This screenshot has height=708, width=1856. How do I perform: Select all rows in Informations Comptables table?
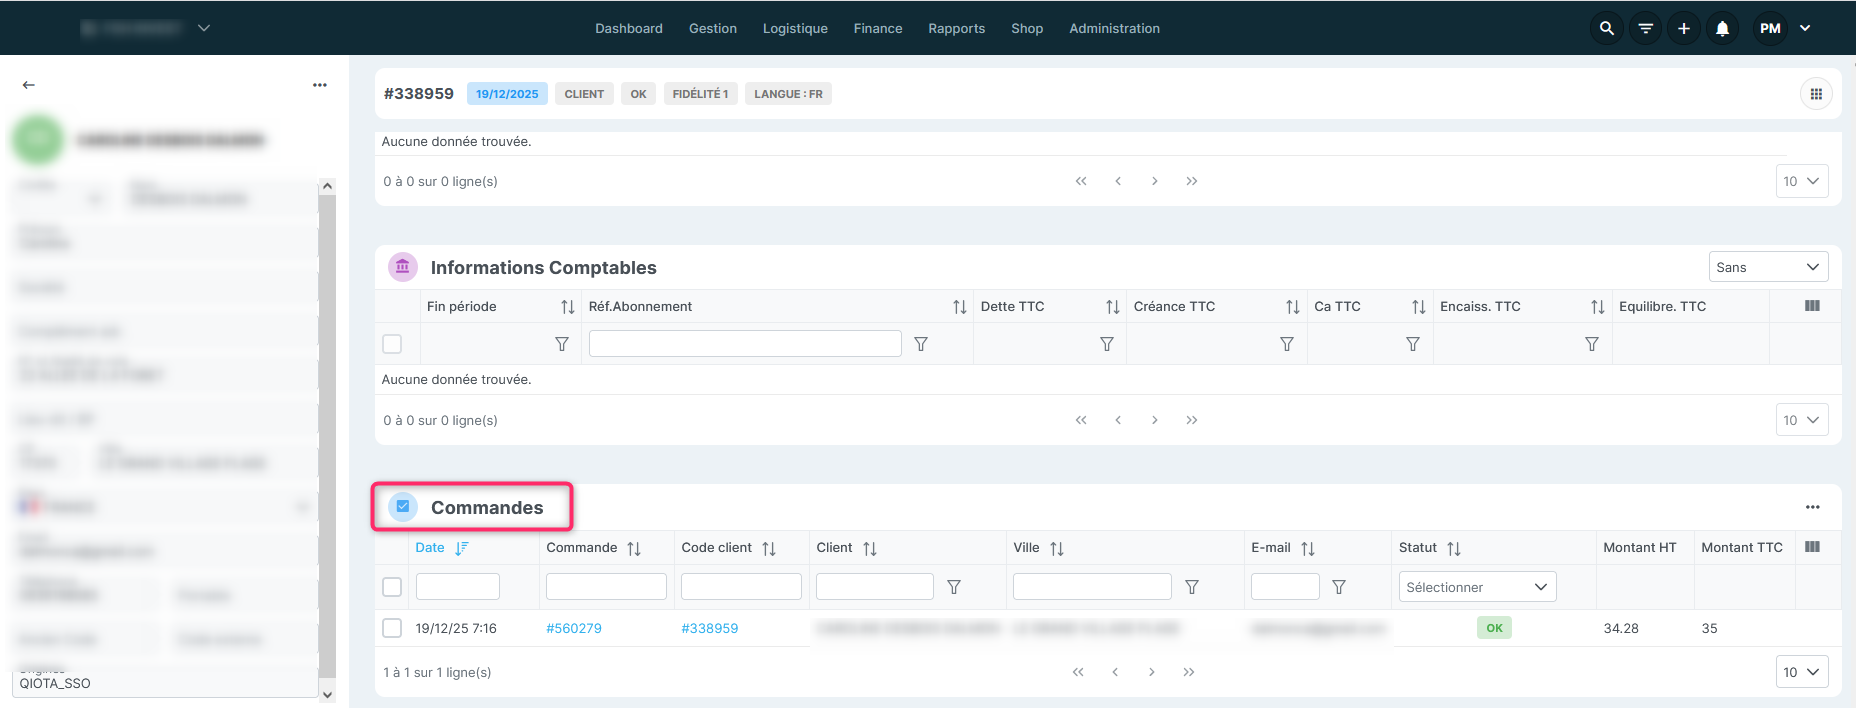tap(392, 344)
